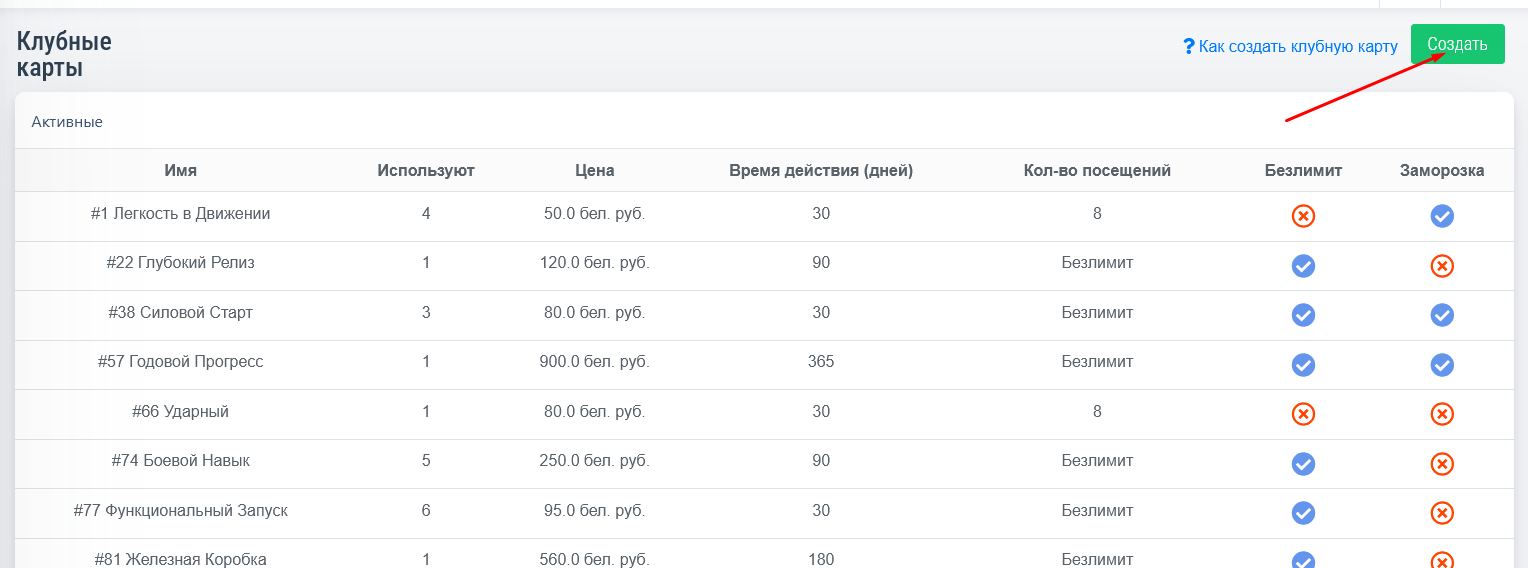The width and height of the screenshot is (1528, 568).
Task: Open the #38 Силовой Старт card row
Action: click(180, 312)
